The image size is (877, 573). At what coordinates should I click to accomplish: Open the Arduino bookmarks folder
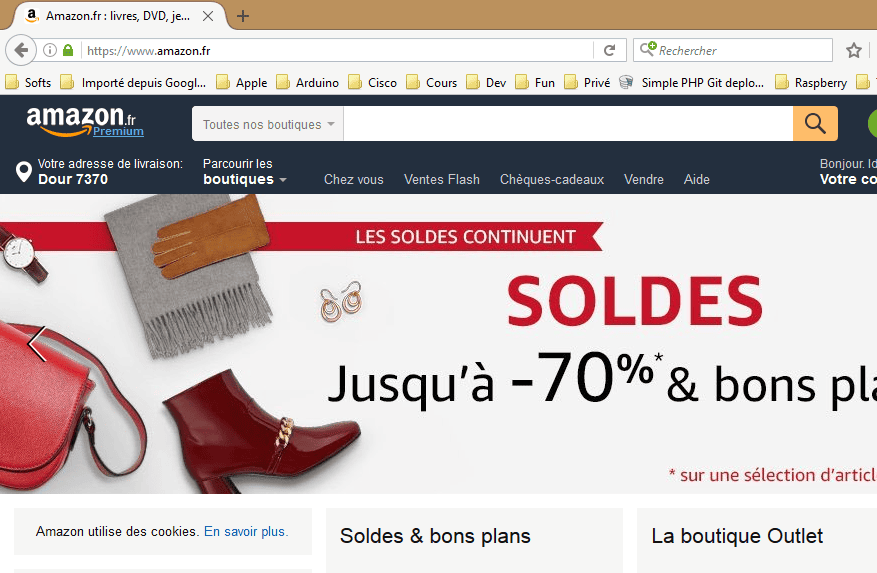308,83
